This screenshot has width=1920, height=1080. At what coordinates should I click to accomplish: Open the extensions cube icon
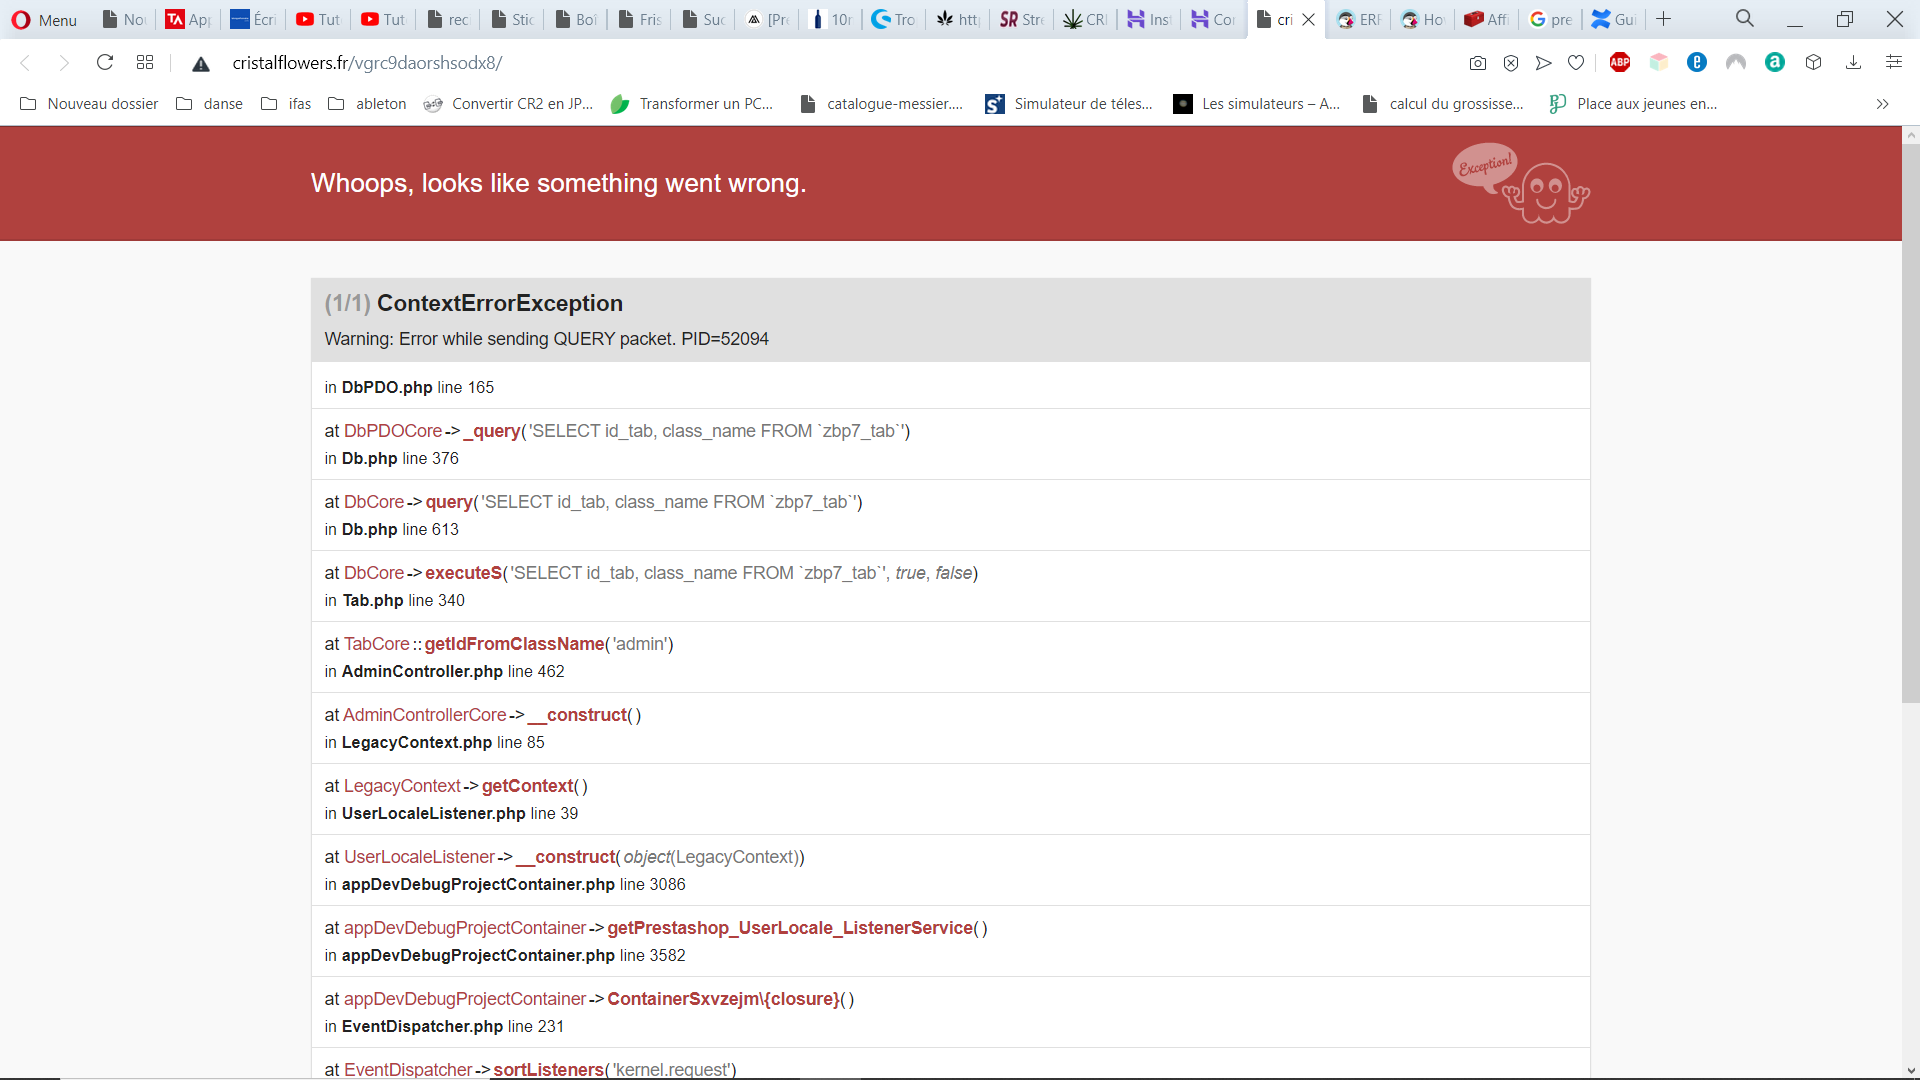(1813, 63)
